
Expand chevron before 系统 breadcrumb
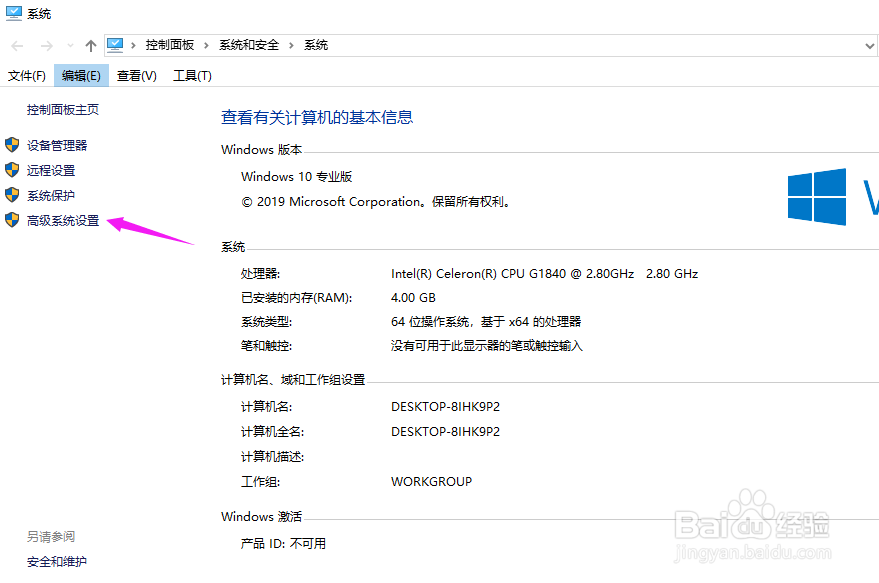(292, 45)
